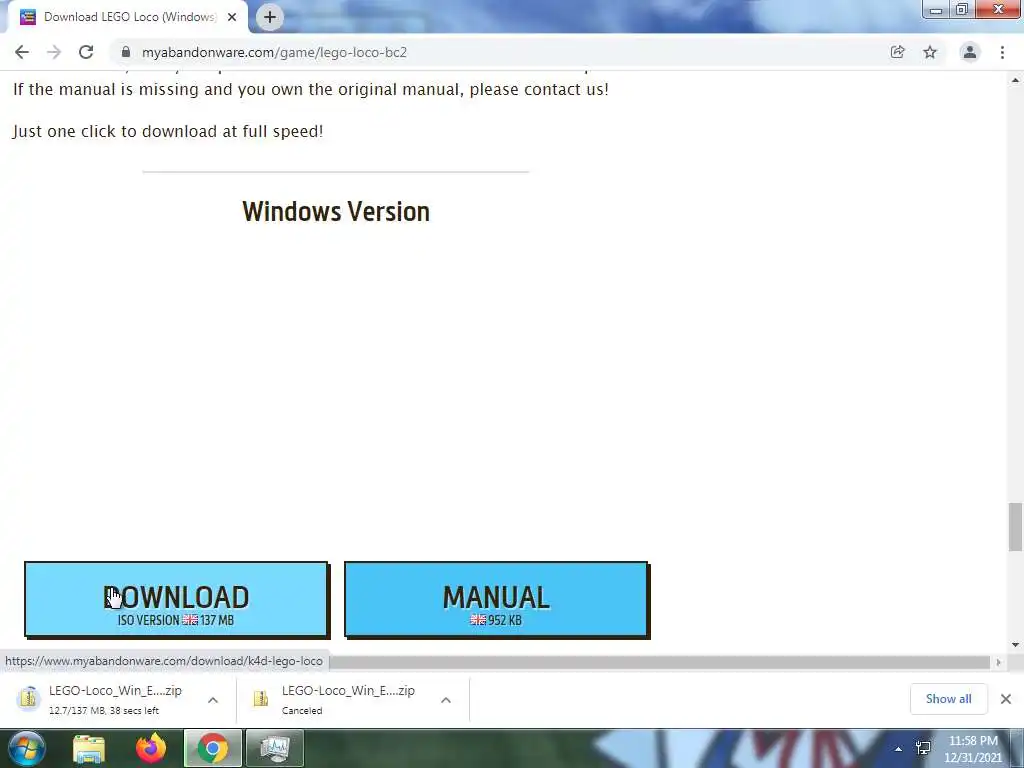Viewport: 1024px width, 768px height.
Task: Open the share this page icon
Action: [x=897, y=52]
